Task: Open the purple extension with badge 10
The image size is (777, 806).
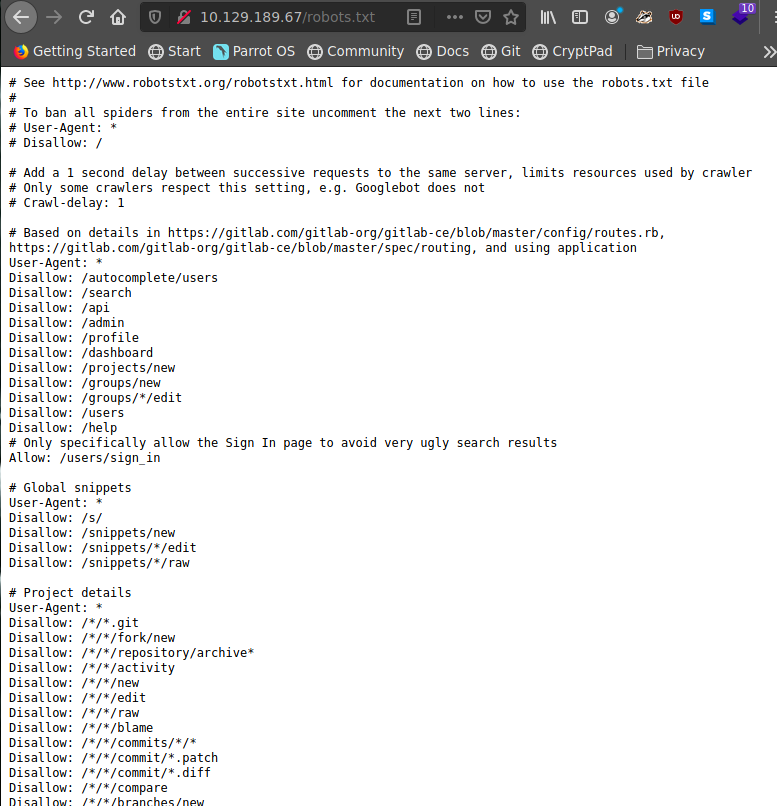Action: point(742,15)
